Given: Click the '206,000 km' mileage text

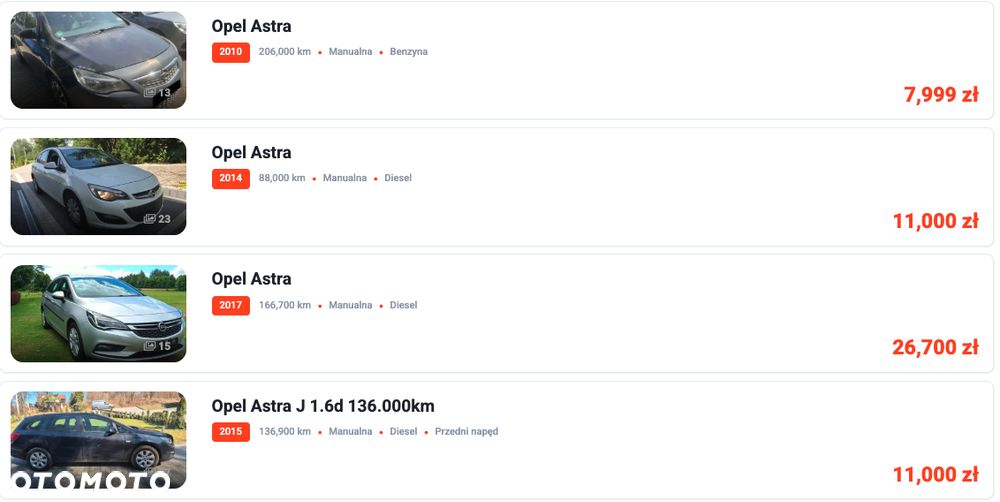Looking at the screenshot, I should 284,52.
